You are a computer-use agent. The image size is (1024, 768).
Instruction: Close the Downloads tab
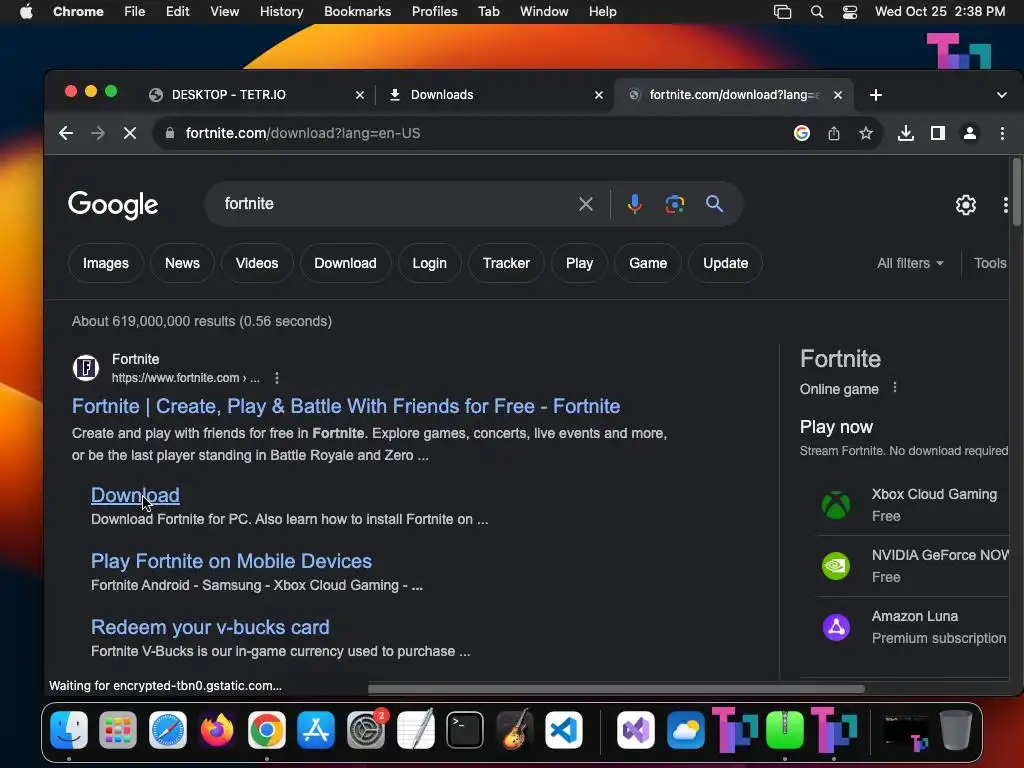click(599, 95)
